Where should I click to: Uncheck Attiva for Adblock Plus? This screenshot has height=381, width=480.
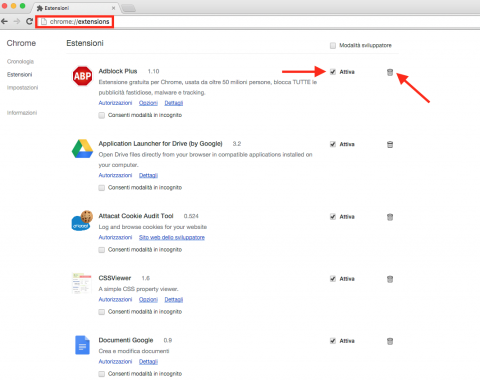click(333, 72)
